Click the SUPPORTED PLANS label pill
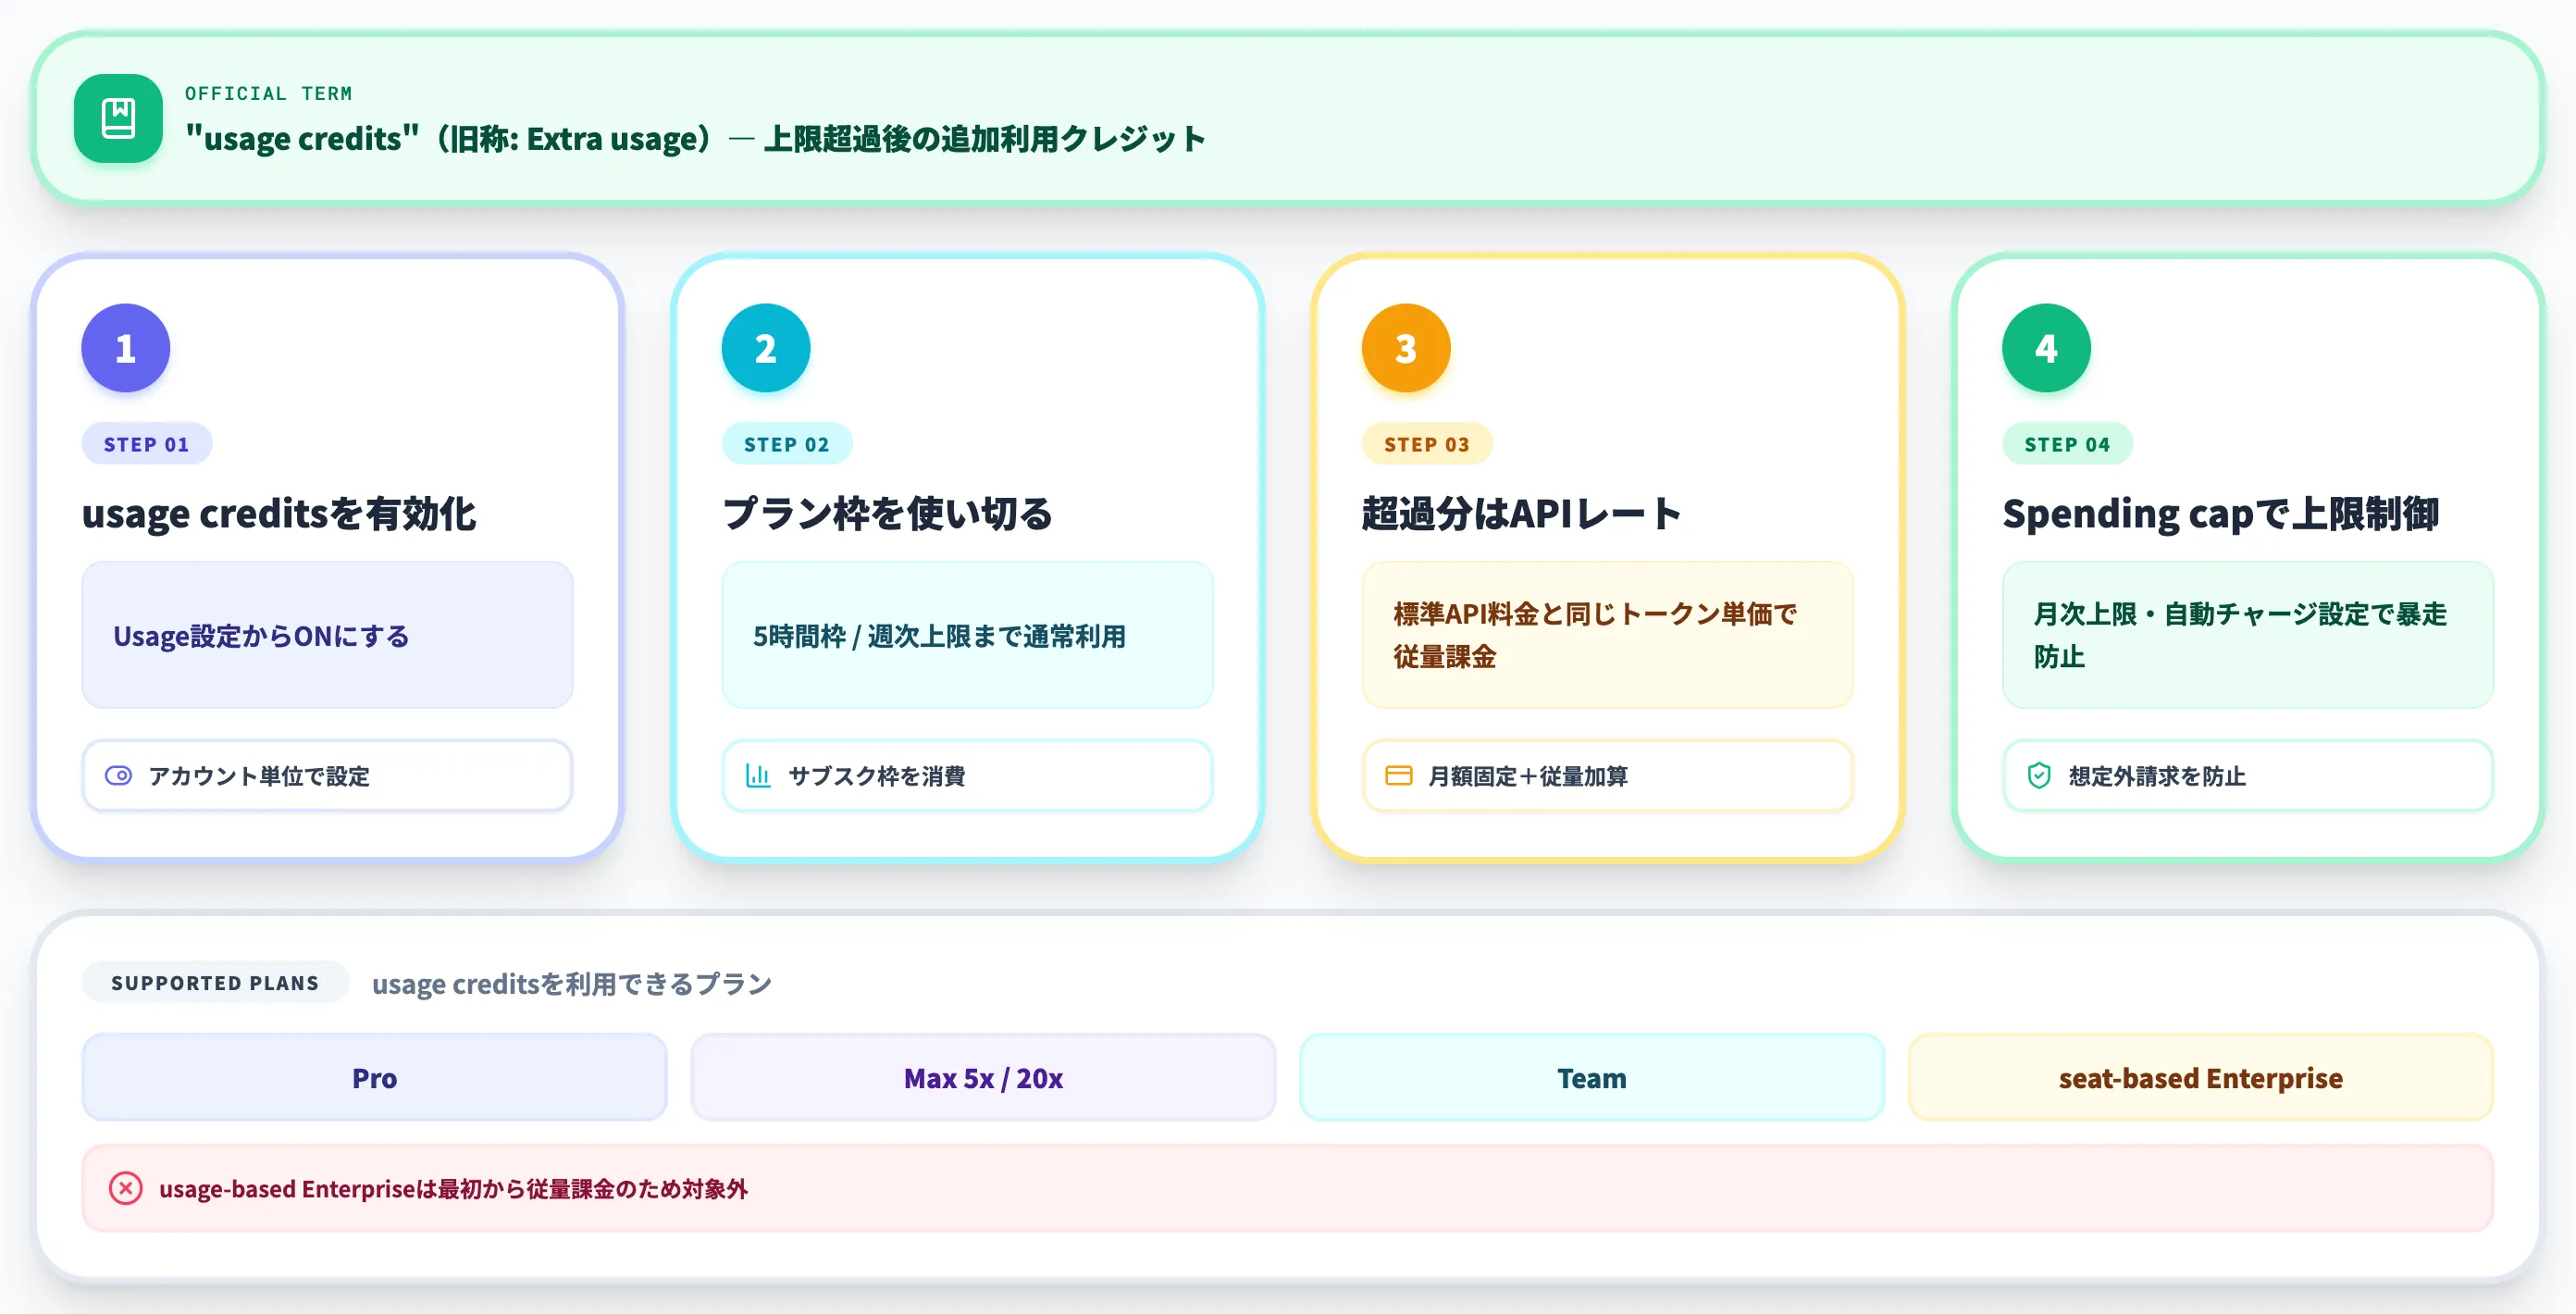Image resolution: width=2576 pixels, height=1314 pixels. point(215,982)
